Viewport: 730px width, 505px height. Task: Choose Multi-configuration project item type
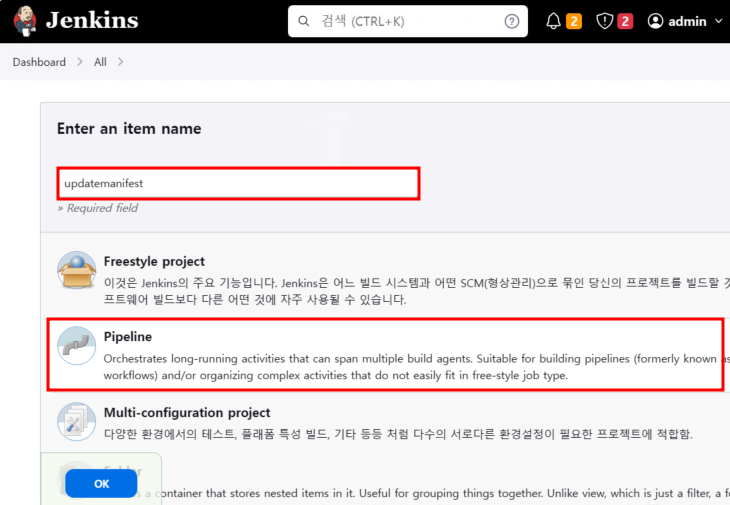click(187, 412)
